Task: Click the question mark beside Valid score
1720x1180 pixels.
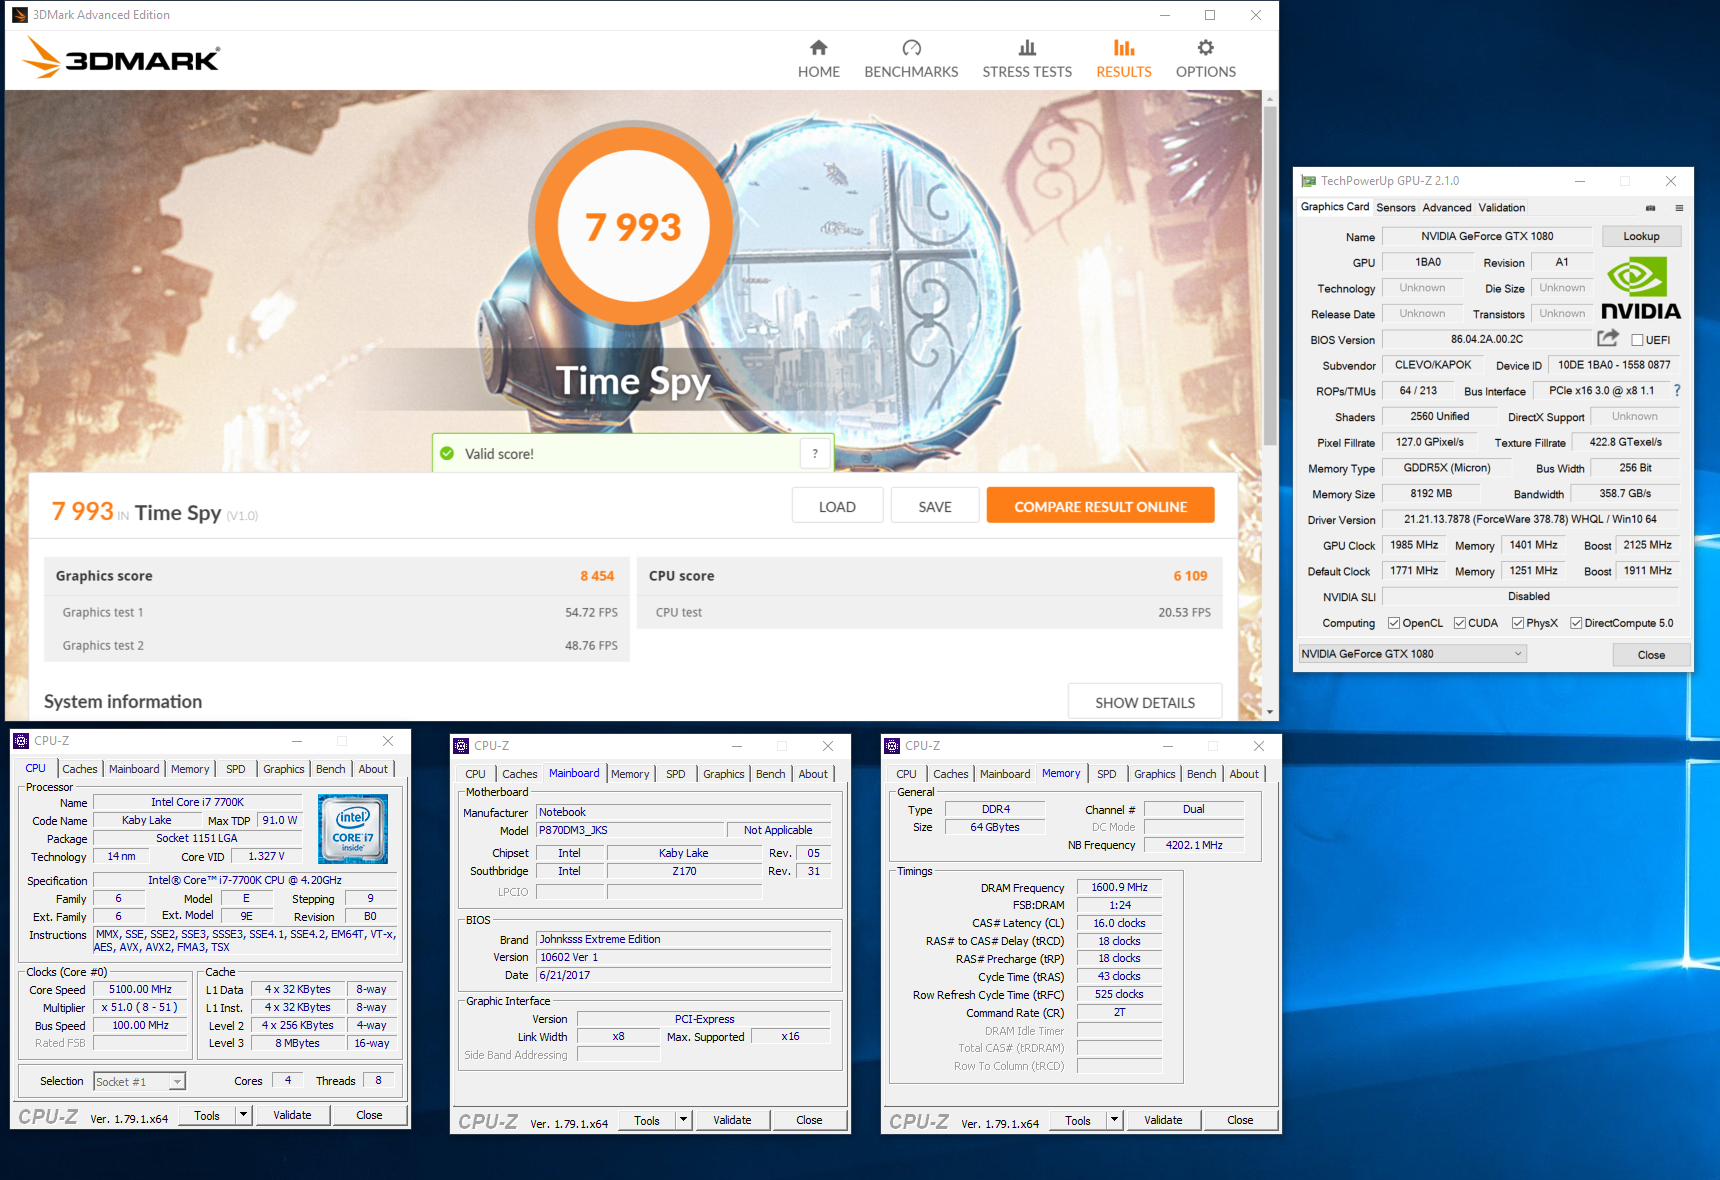Action: click(x=815, y=454)
